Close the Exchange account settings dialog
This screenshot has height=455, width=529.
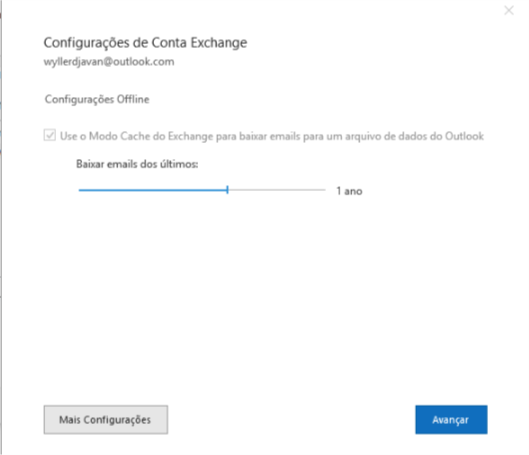point(509,10)
